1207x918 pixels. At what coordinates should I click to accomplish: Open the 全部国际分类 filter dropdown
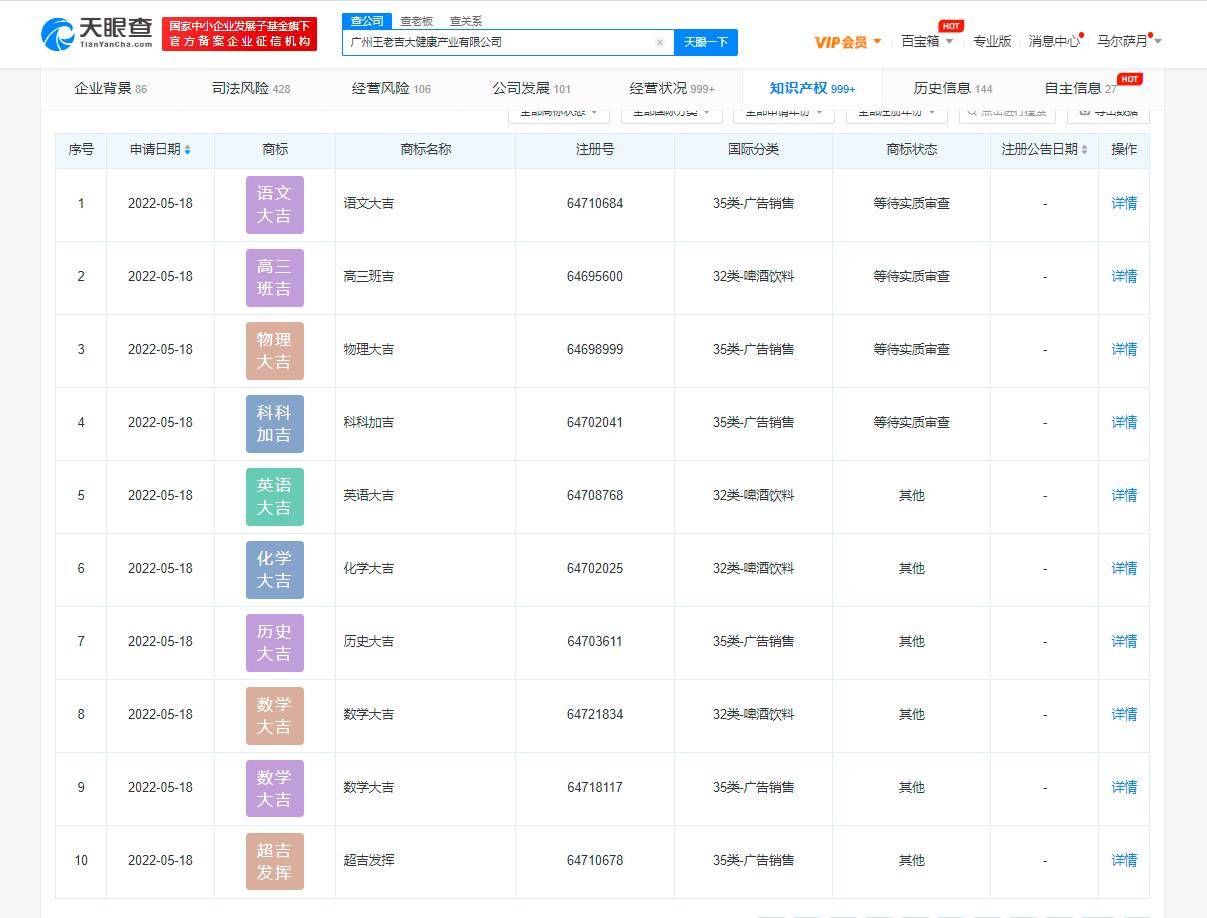click(x=671, y=113)
